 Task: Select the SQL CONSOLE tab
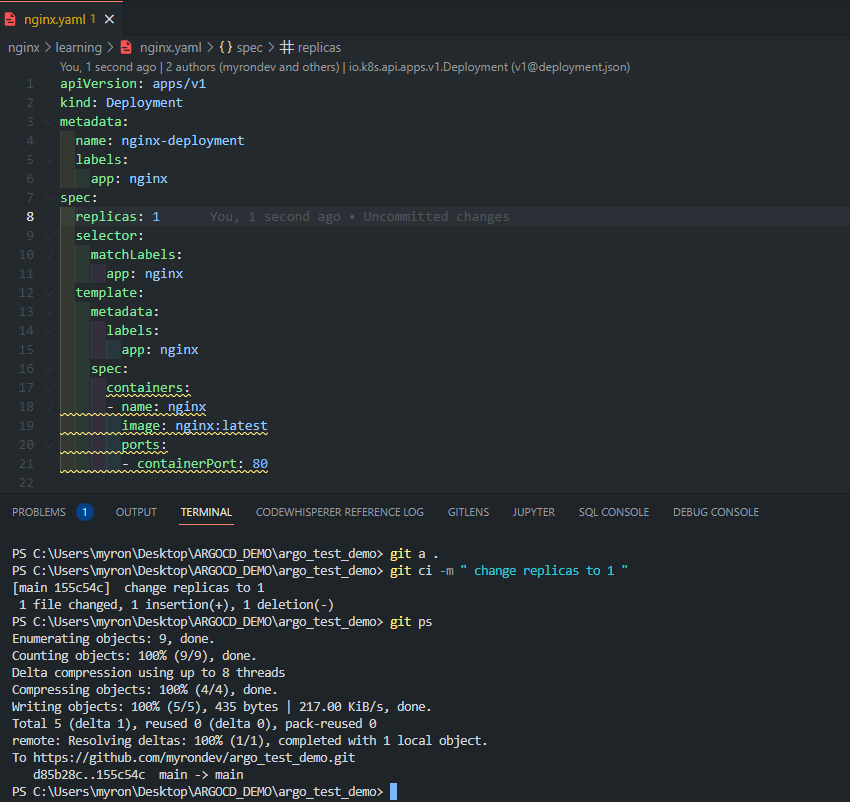point(613,512)
